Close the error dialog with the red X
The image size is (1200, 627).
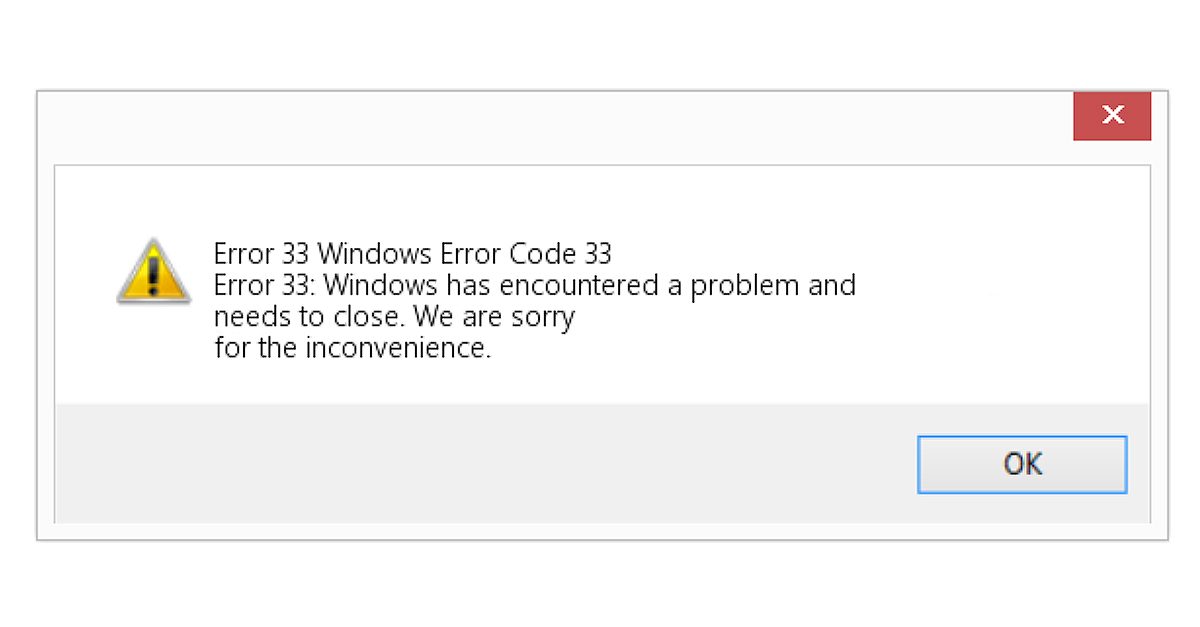point(1112,116)
